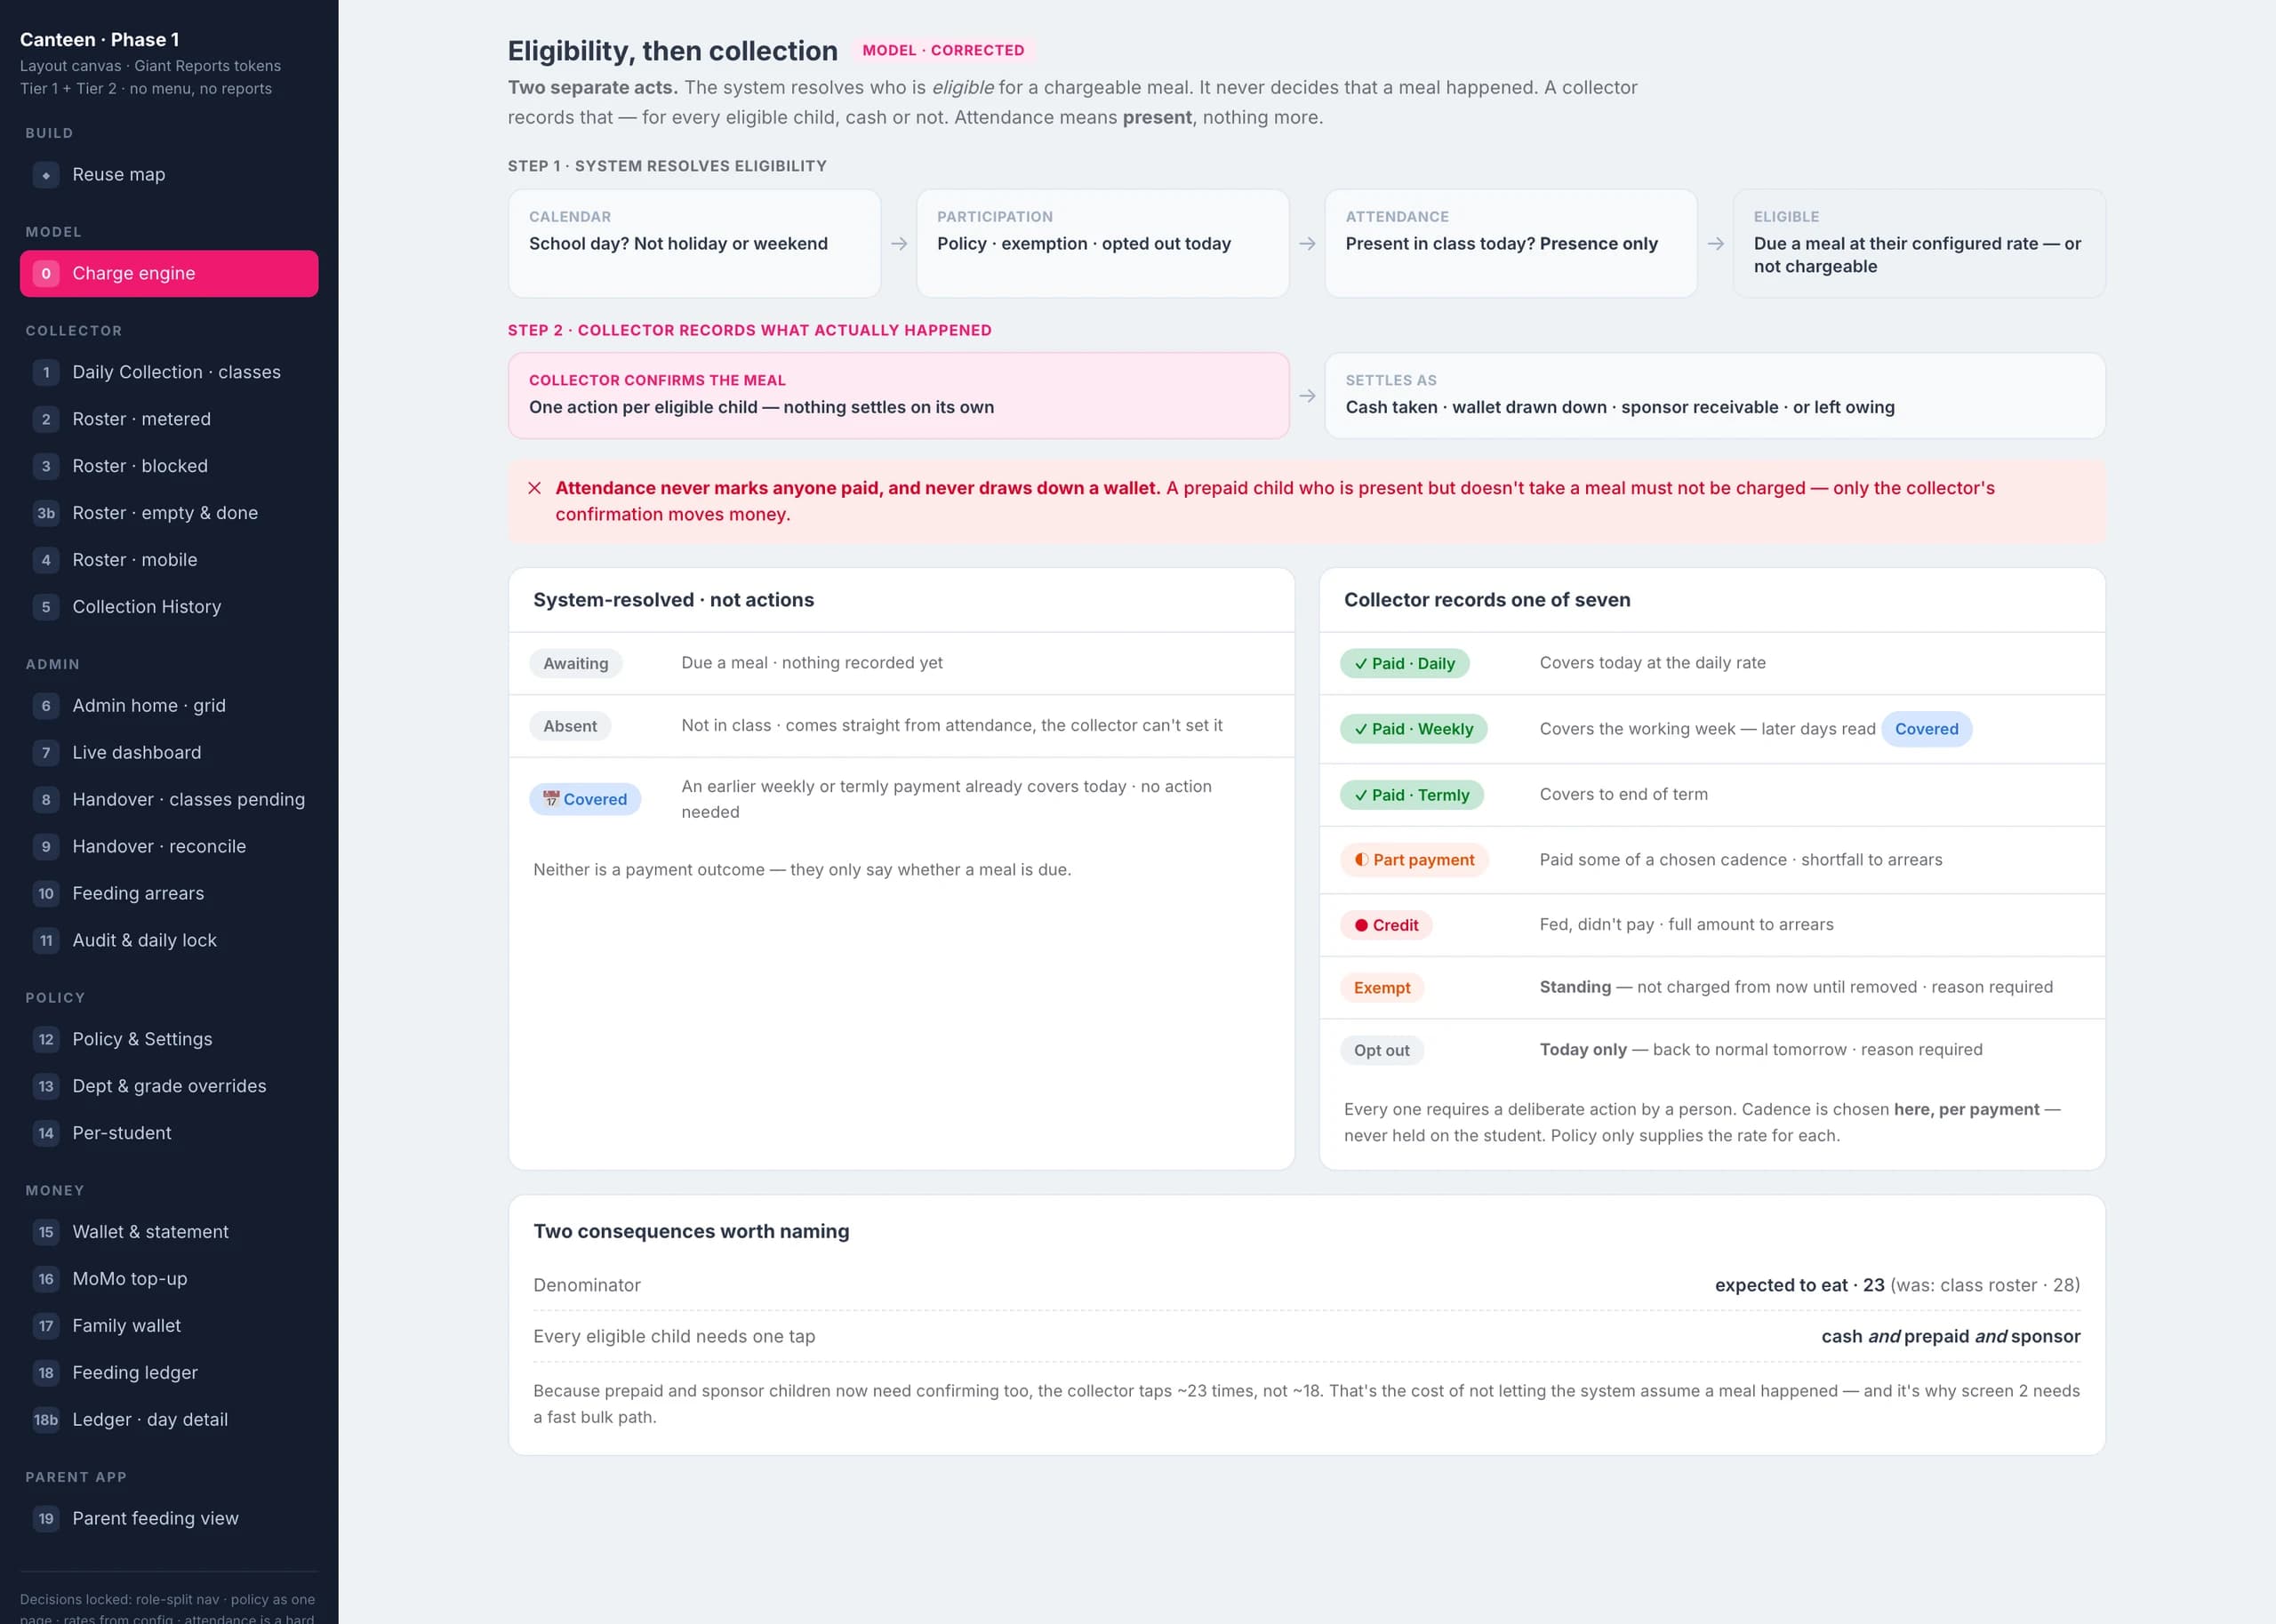This screenshot has width=2276, height=1624.
Task: Open Reuse map in the sidebar
Action: pyautogui.click(x=169, y=175)
